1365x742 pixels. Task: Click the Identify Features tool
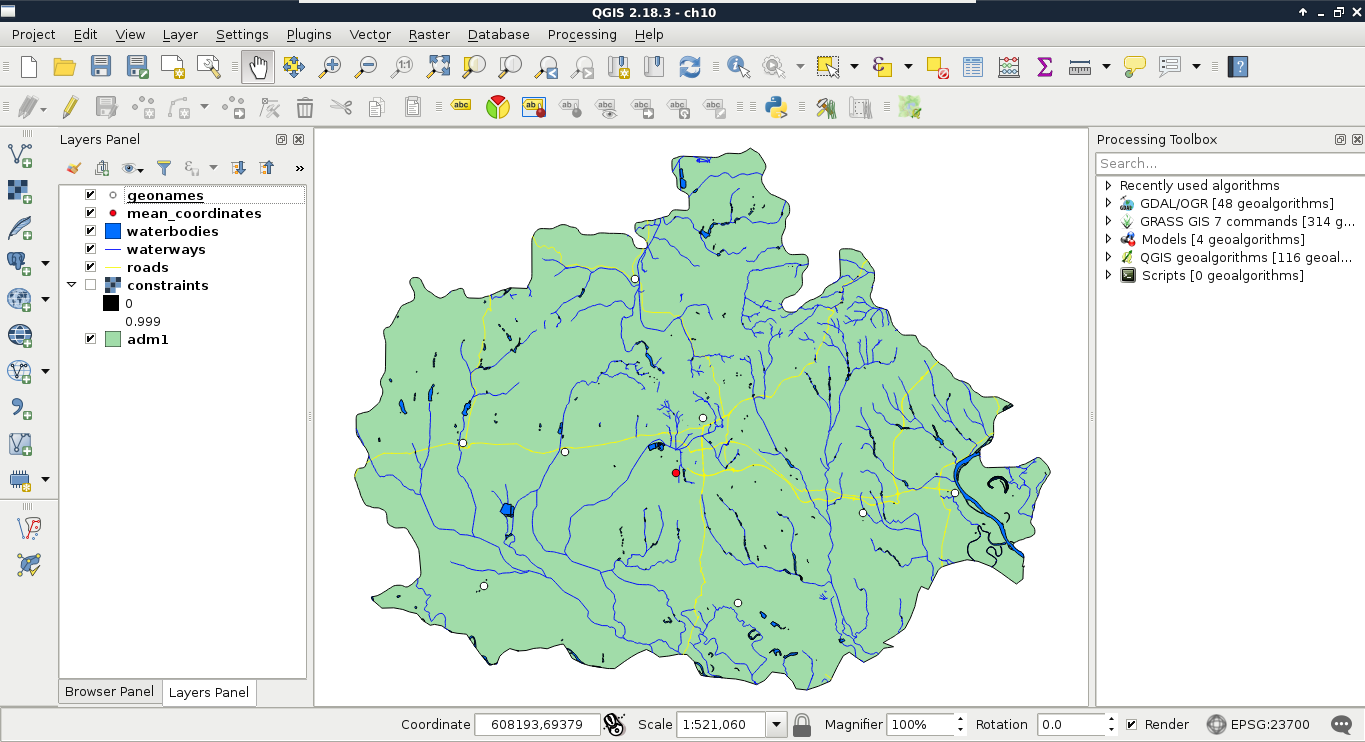739,67
